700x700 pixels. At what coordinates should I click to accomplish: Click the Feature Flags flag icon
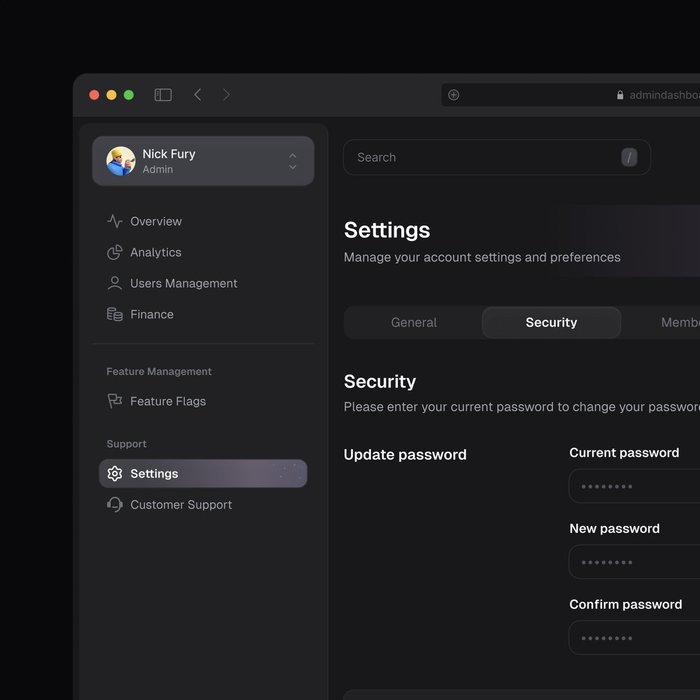pos(115,401)
